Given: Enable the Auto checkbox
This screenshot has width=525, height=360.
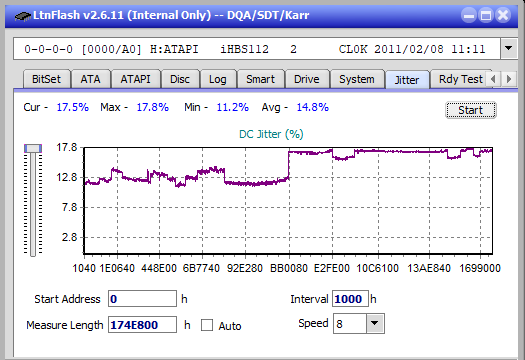Looking at the screenshot, I should click(207, 325).
